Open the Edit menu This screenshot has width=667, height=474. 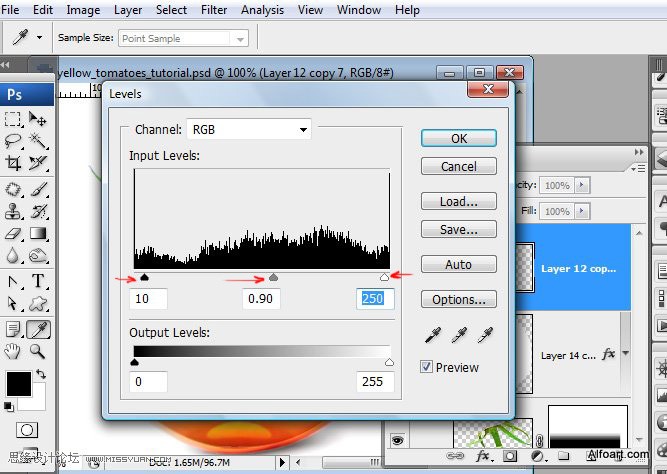click(x=43, y=10)
